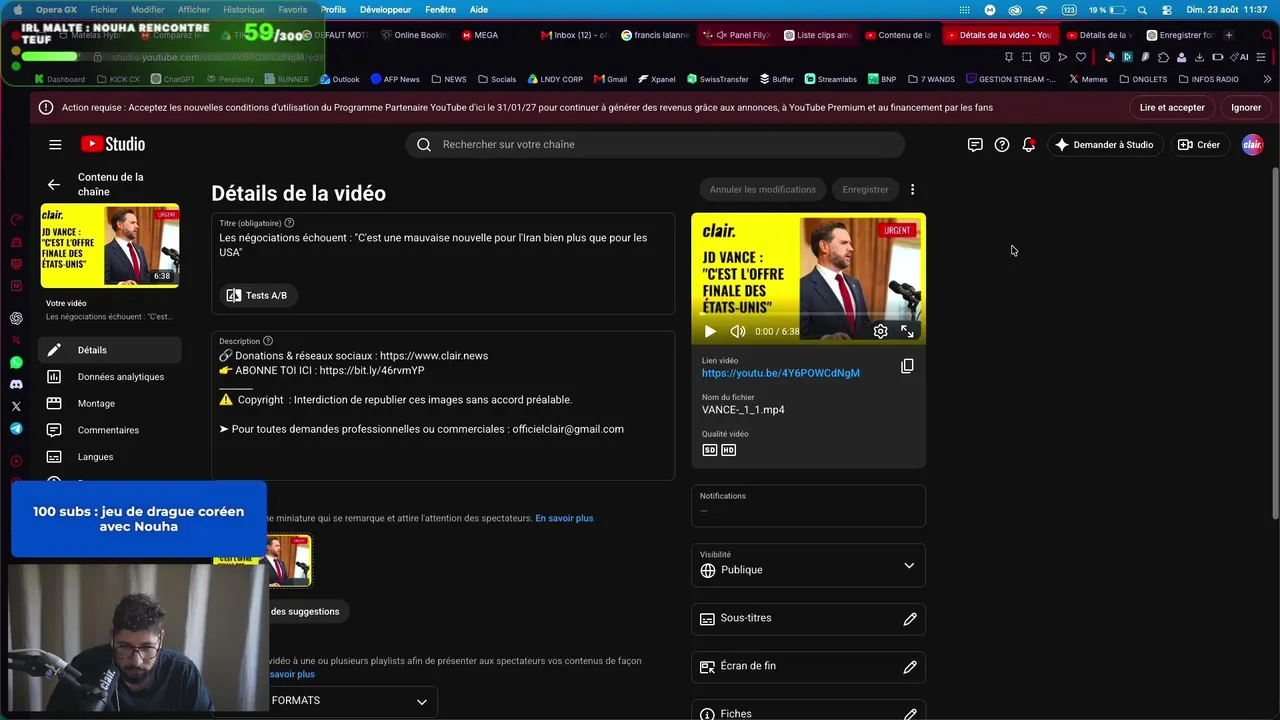
Task: Show help for the Description field
Action: coord(268,341)
